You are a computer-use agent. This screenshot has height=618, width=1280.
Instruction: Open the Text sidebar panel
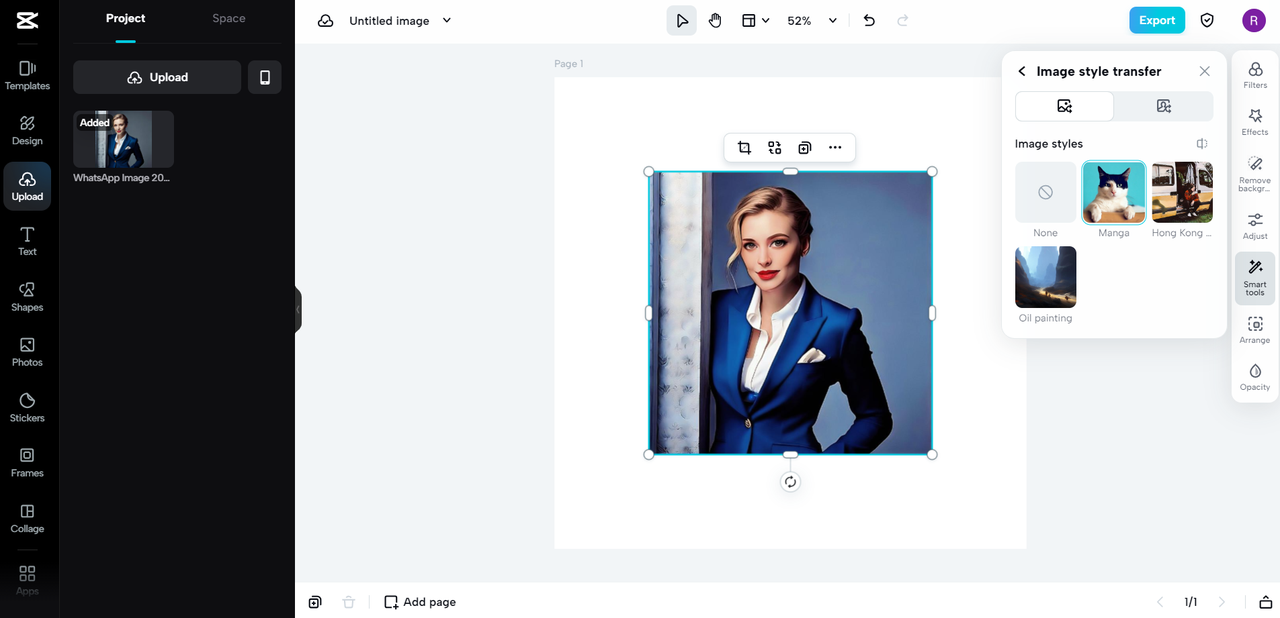click(x=27, y=241)
